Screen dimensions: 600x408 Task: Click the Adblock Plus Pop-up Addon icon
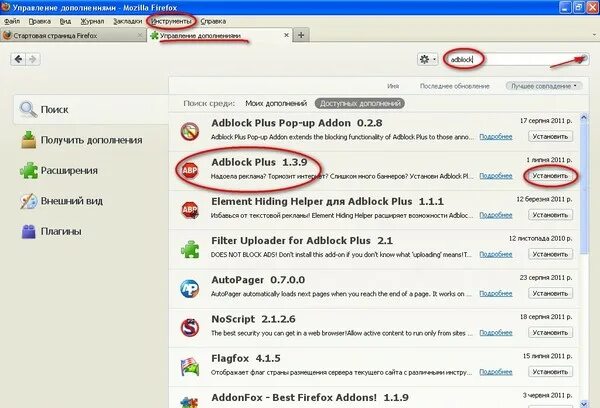[x=190, y=131]
